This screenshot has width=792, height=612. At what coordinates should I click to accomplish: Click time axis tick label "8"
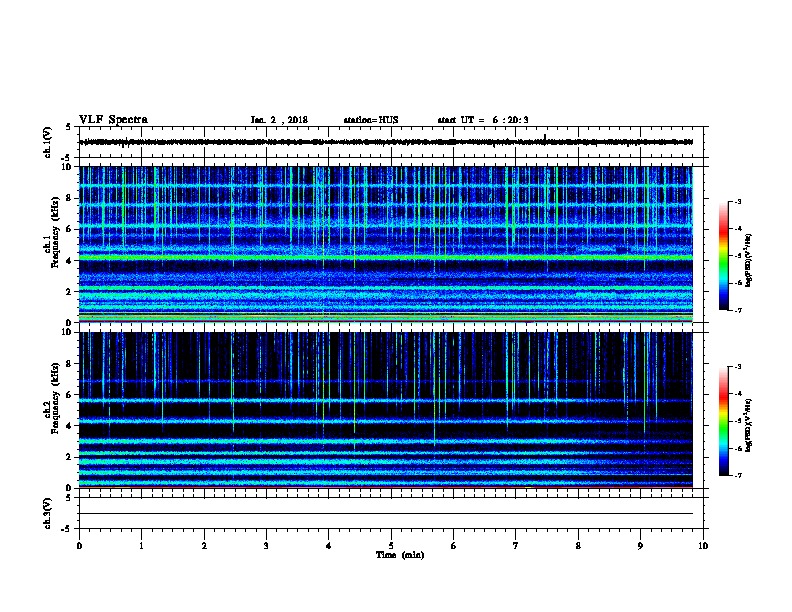click(578, 545)
